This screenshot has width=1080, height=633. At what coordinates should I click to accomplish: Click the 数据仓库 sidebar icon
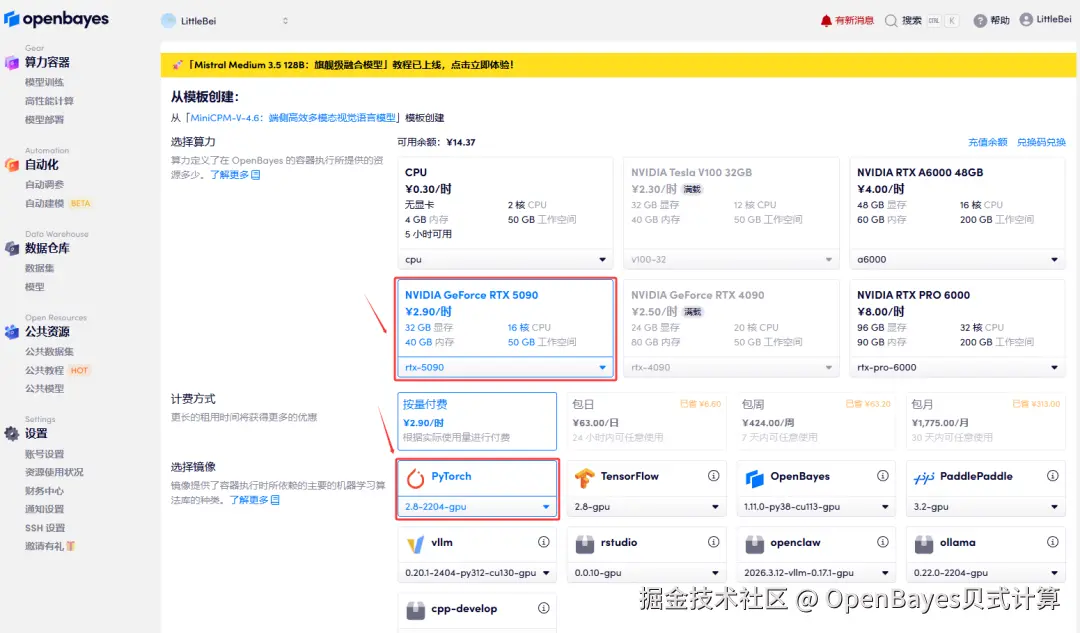coord(12,248)
